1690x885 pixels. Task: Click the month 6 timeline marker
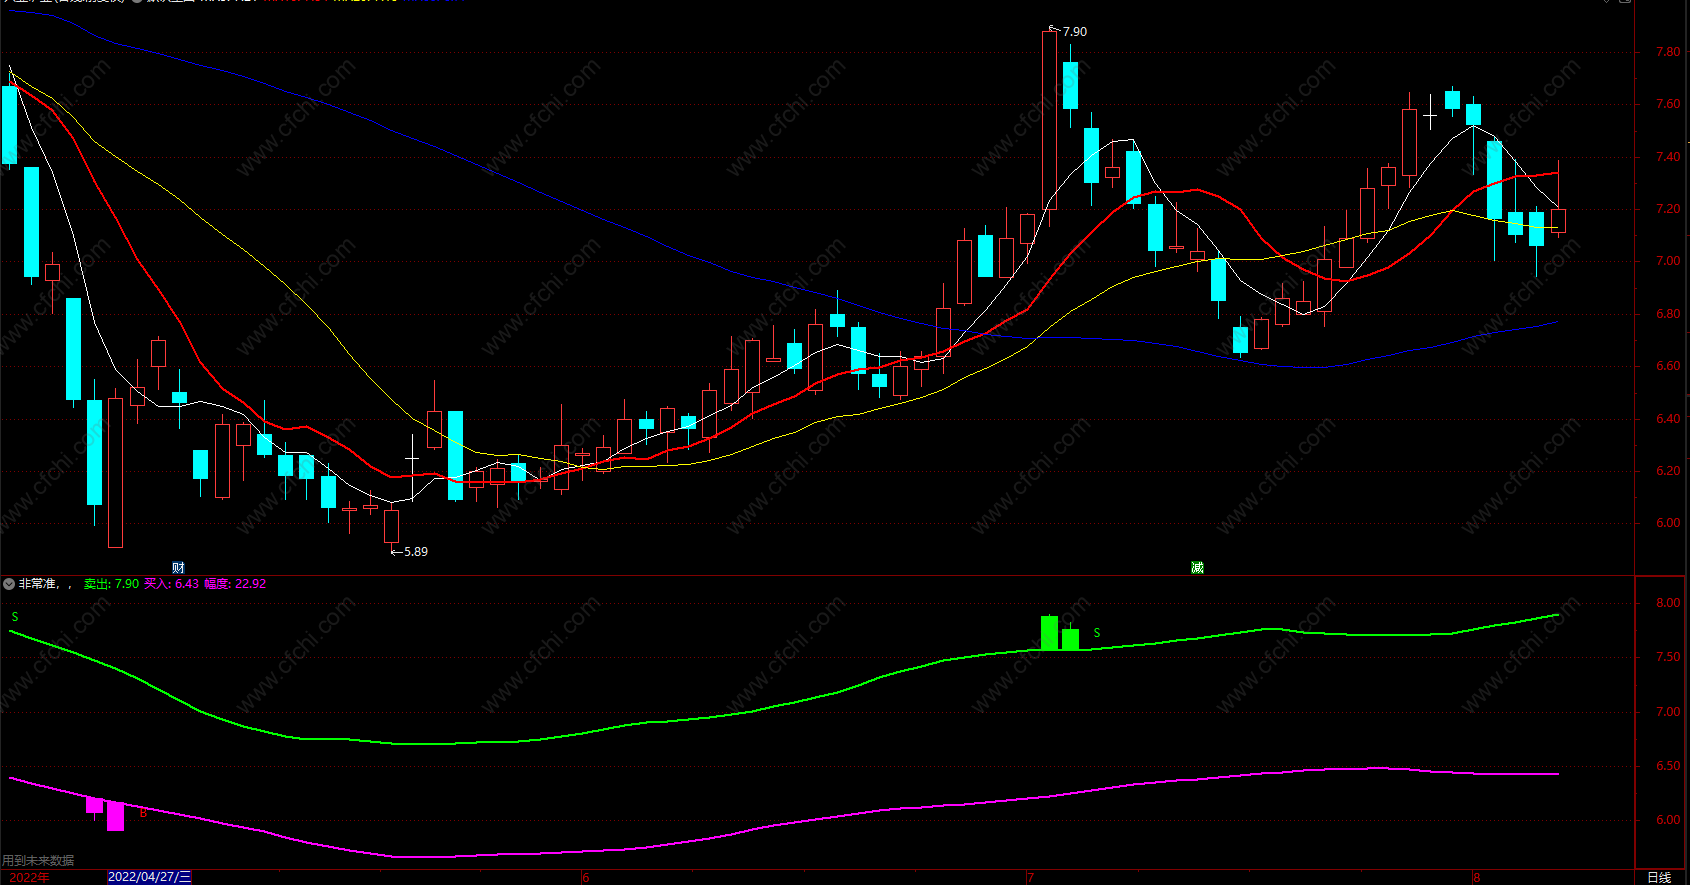pos(586,878)
